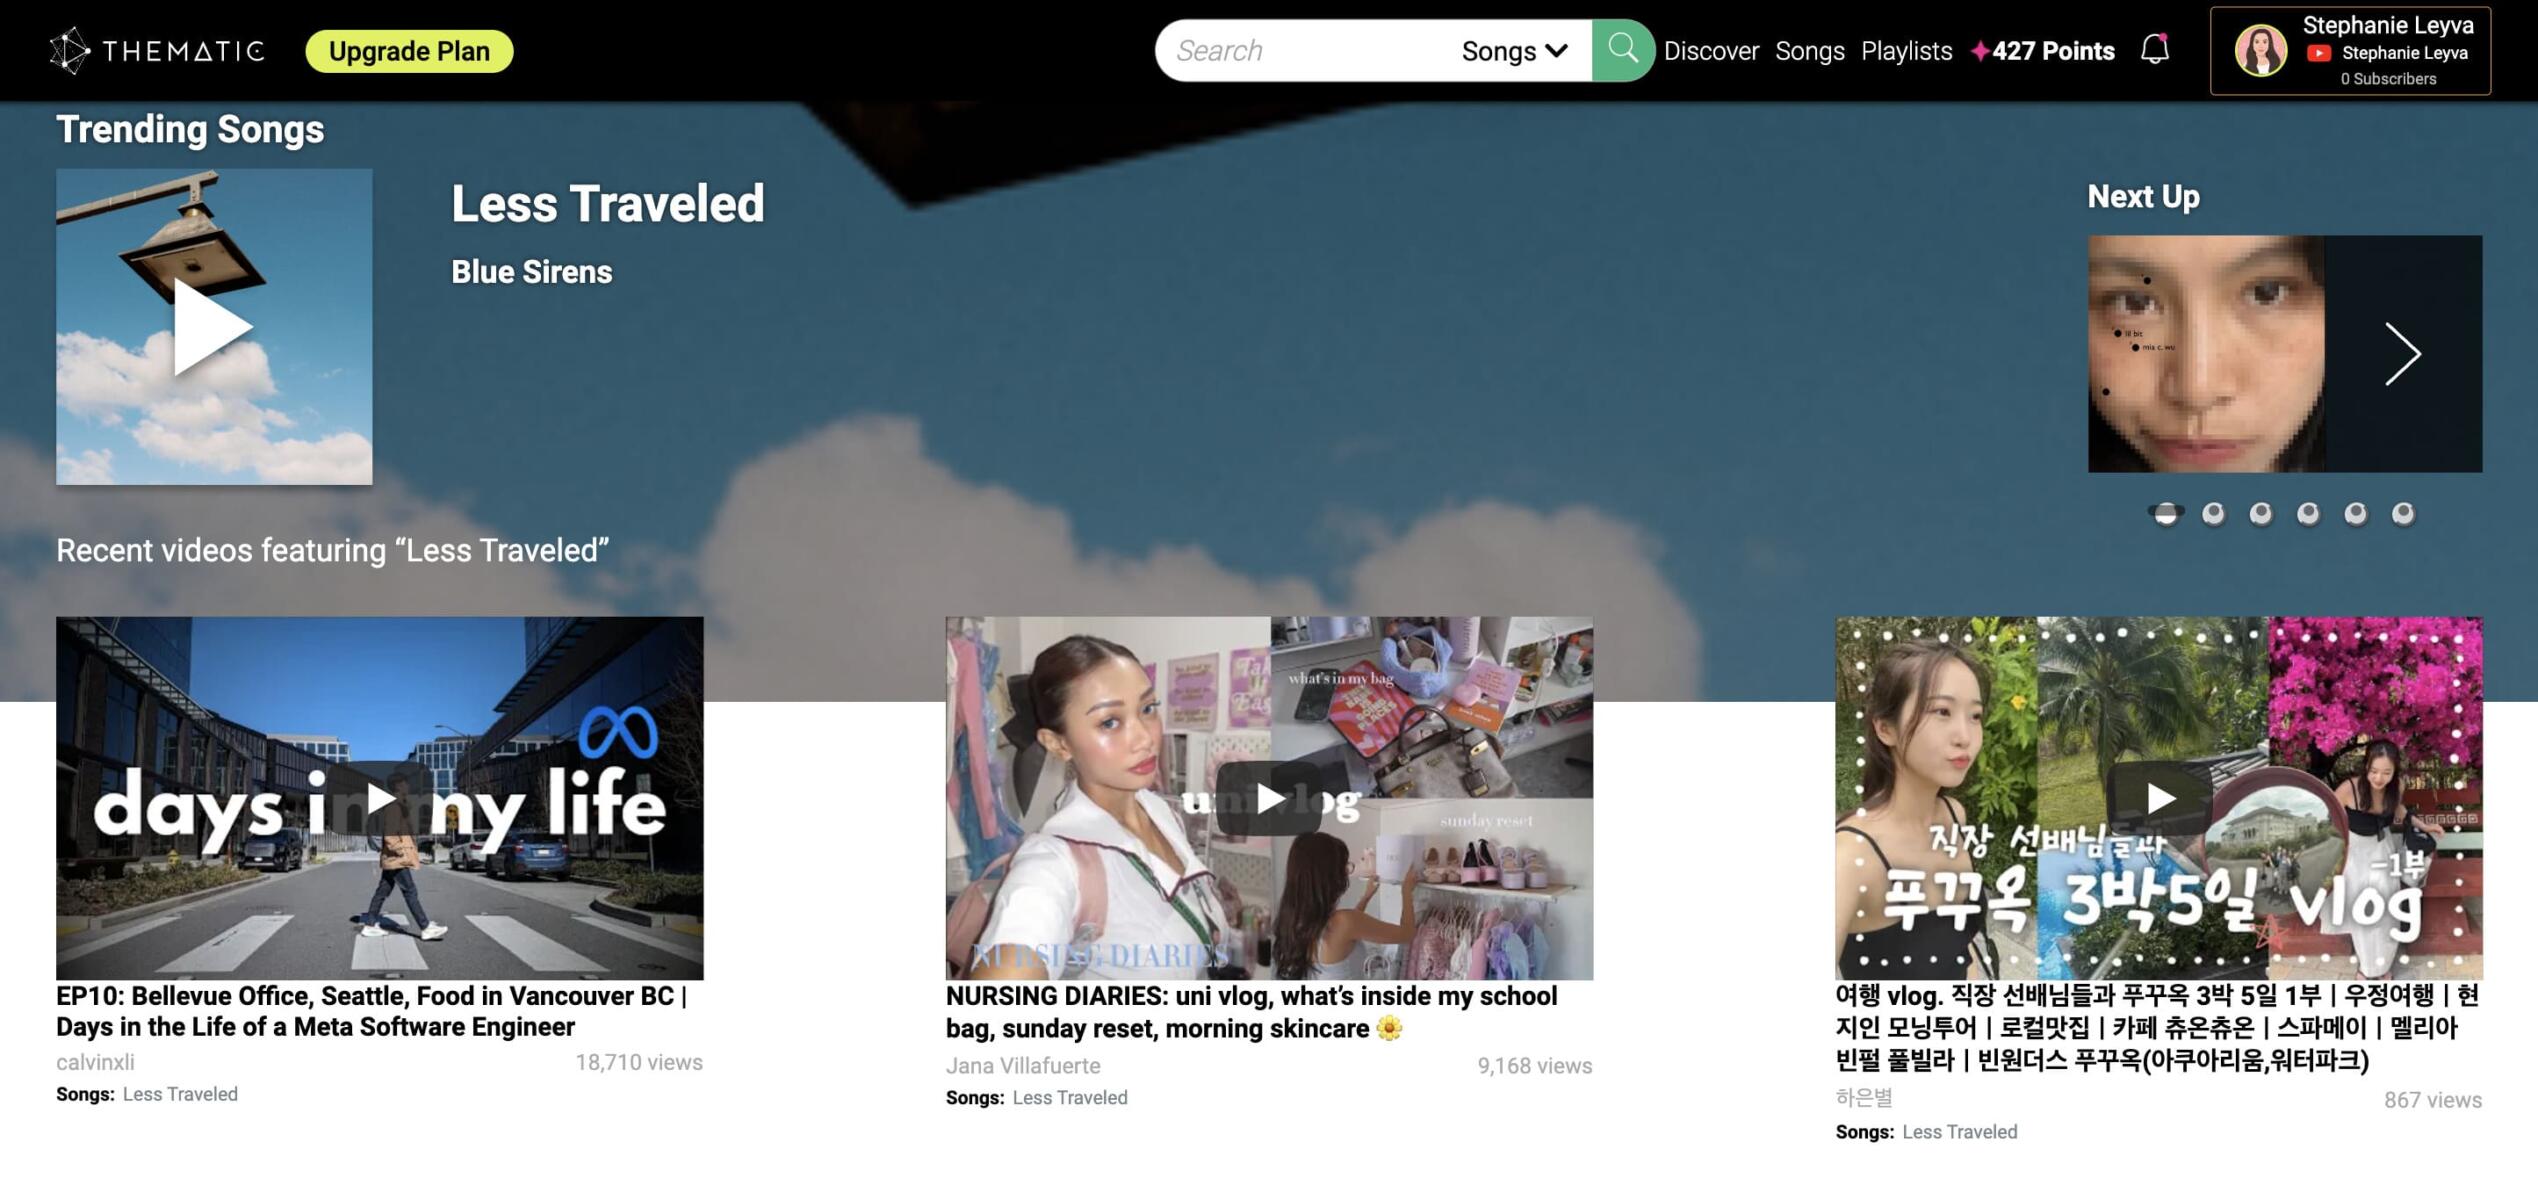This screenshot has height=1200, width=2538.
Task: Click the Upgrade Plan button
Action: point(409,50)
